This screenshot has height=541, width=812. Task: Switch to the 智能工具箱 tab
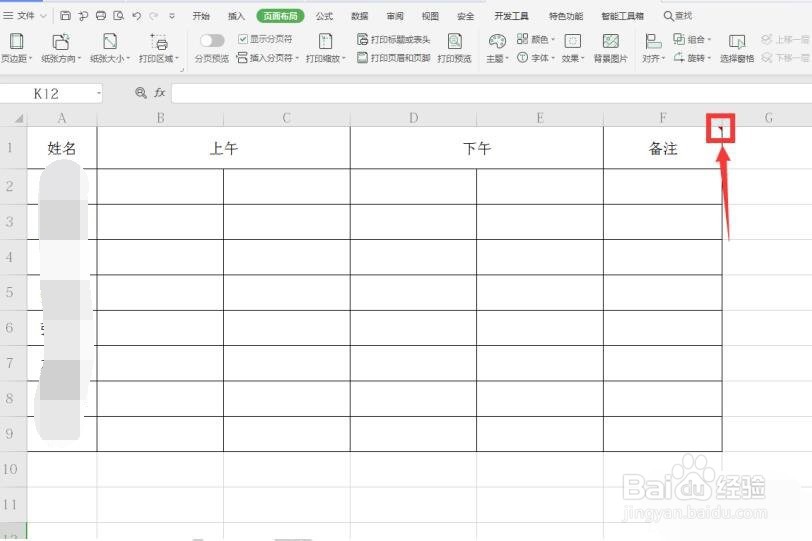click(622, 16)
